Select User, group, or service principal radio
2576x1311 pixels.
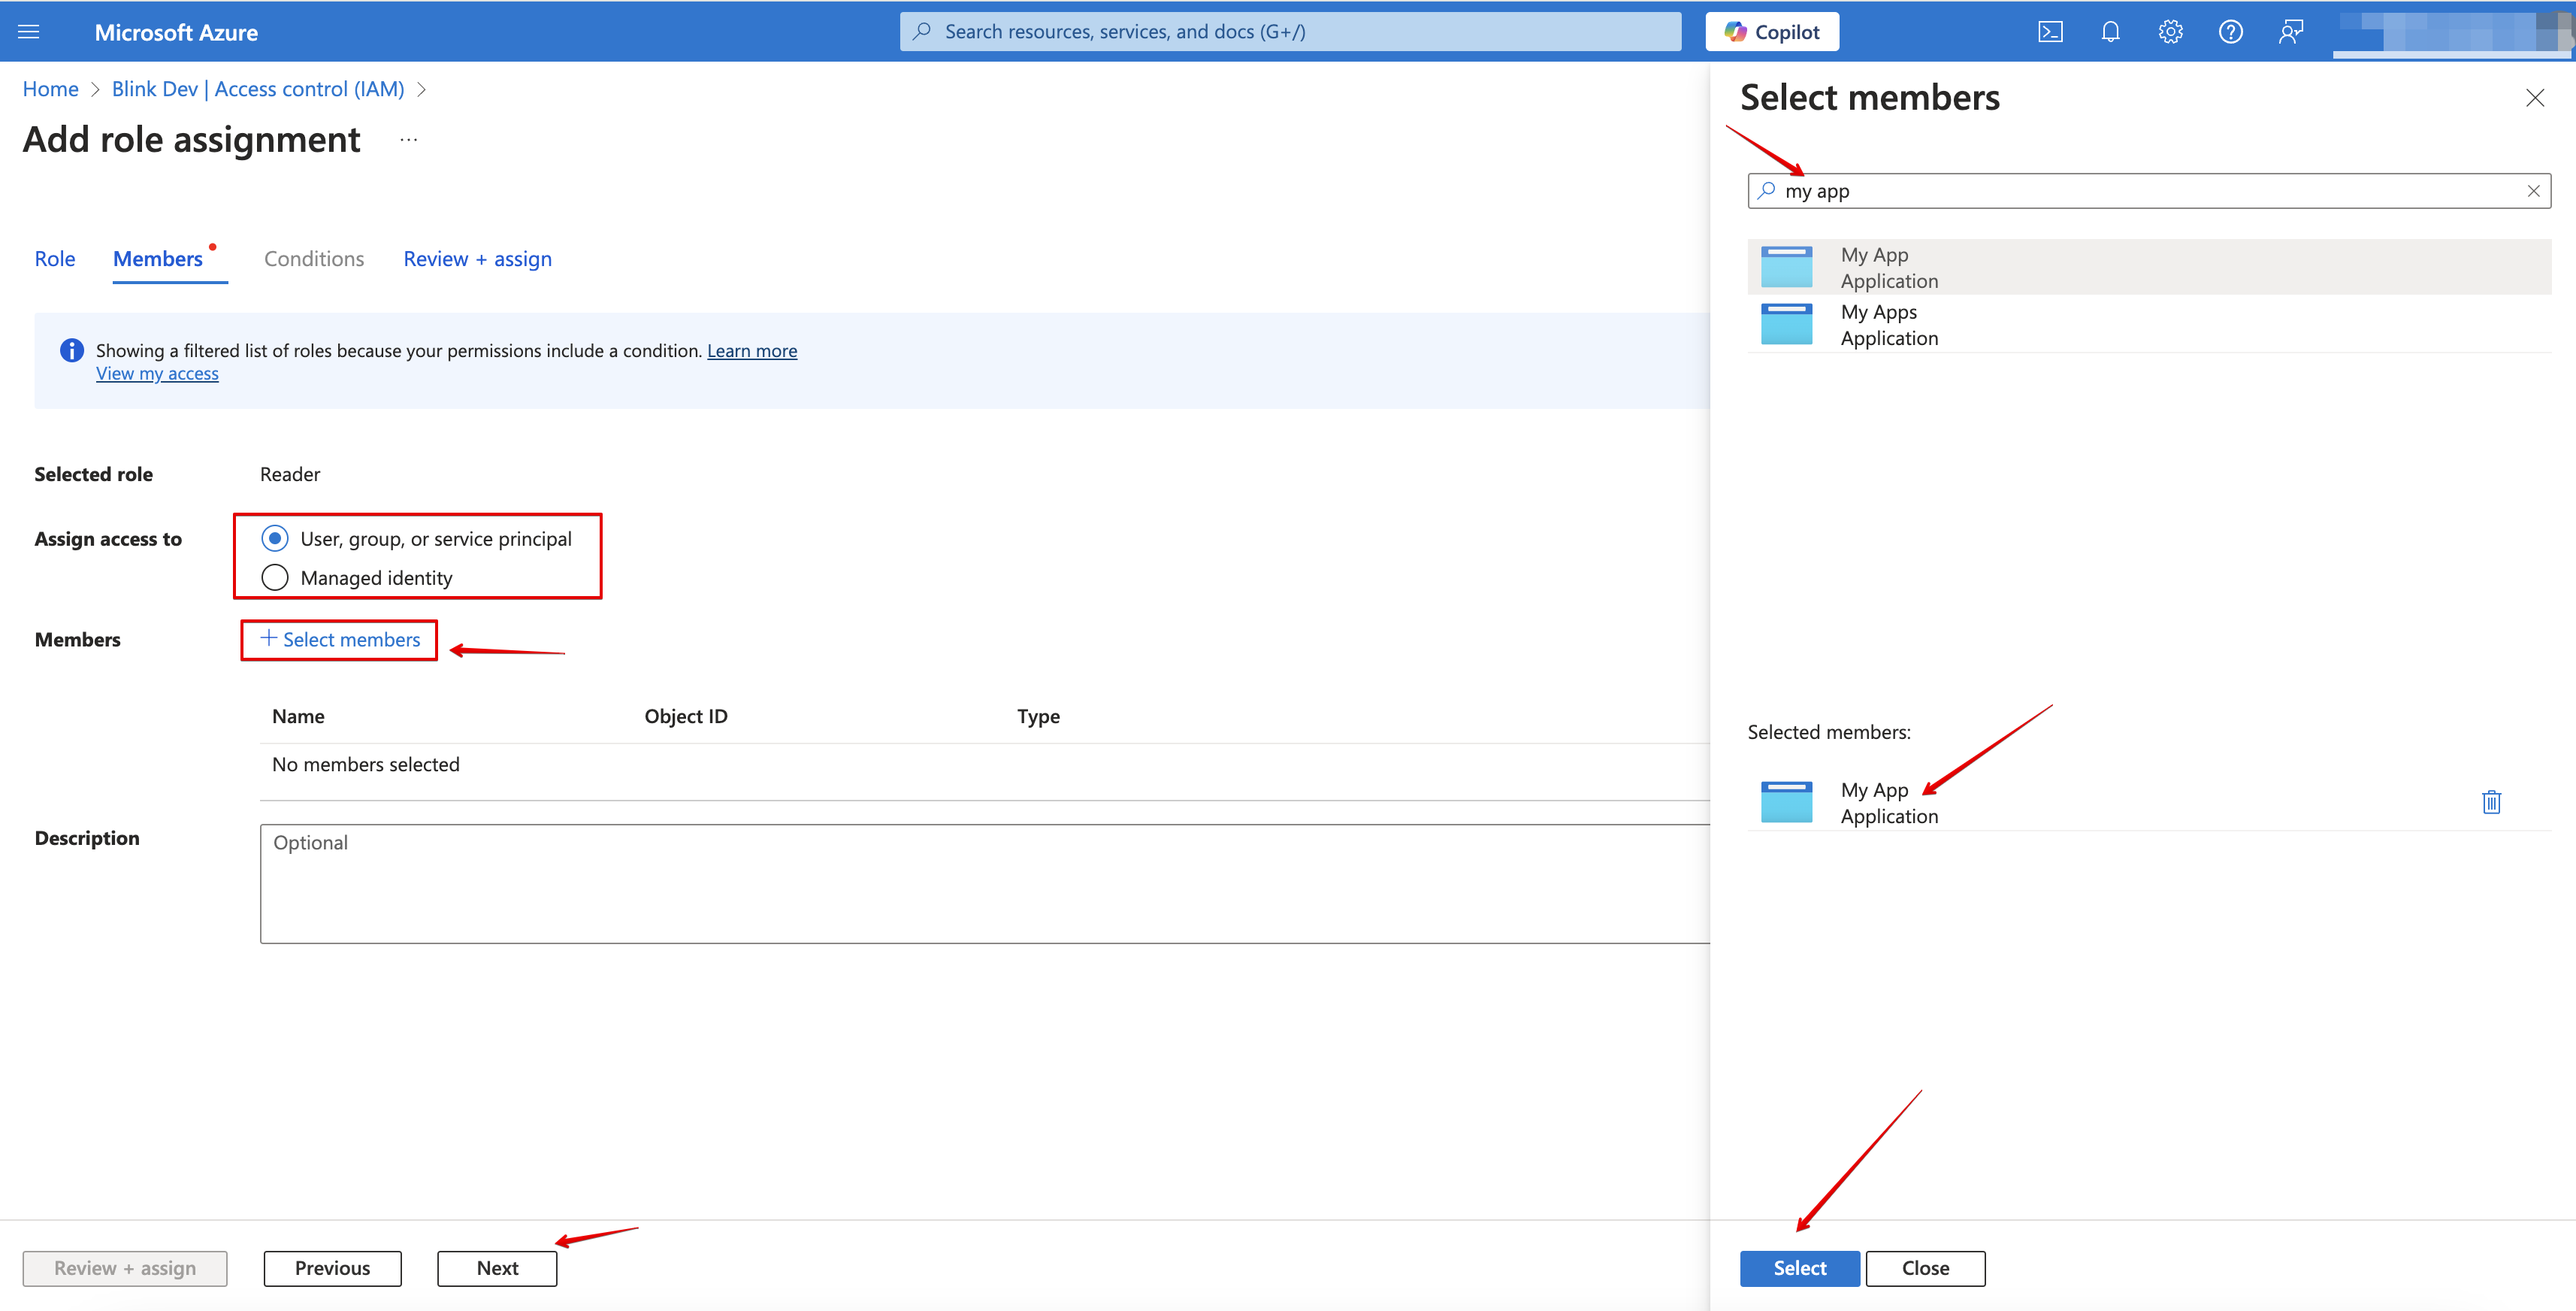coord(275,539)
